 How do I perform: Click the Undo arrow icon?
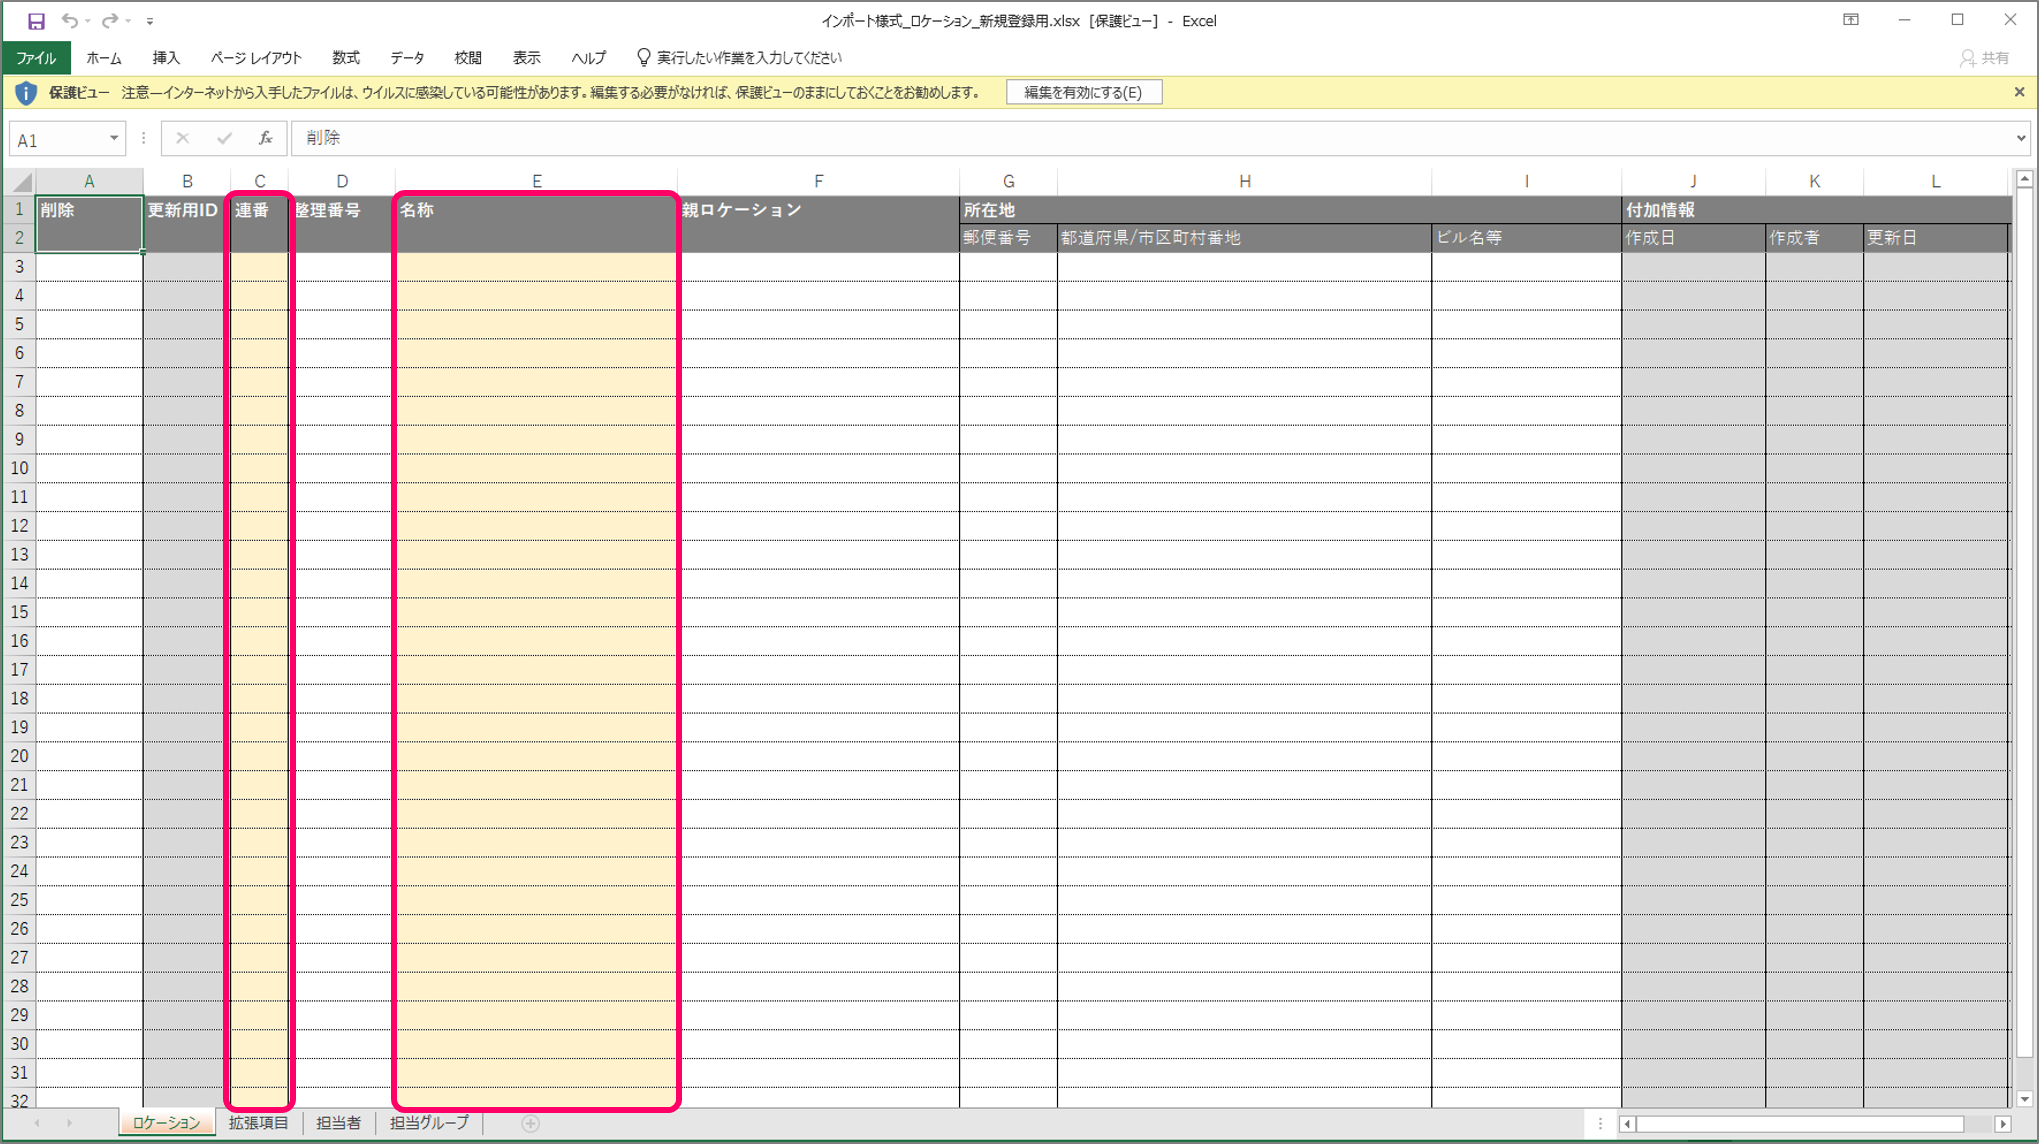pyautogui.click(x=69, y=20)
